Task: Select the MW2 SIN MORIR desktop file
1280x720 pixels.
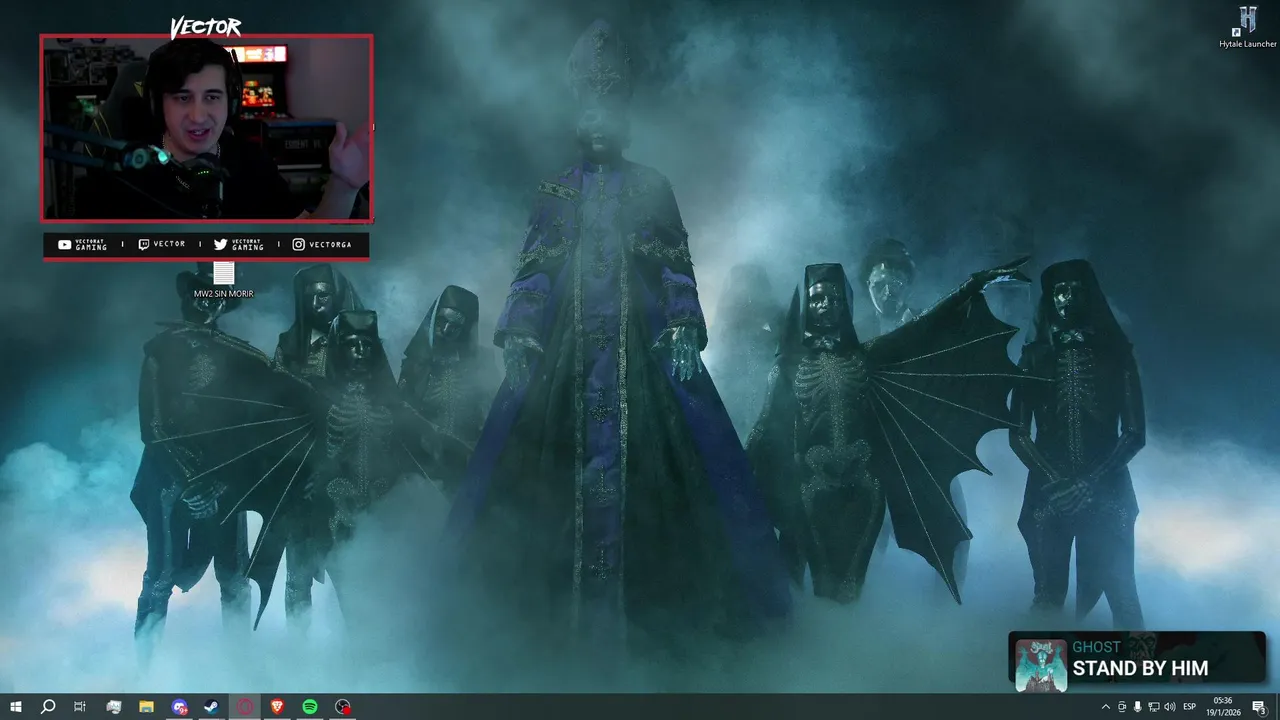Action: (223, 280)
